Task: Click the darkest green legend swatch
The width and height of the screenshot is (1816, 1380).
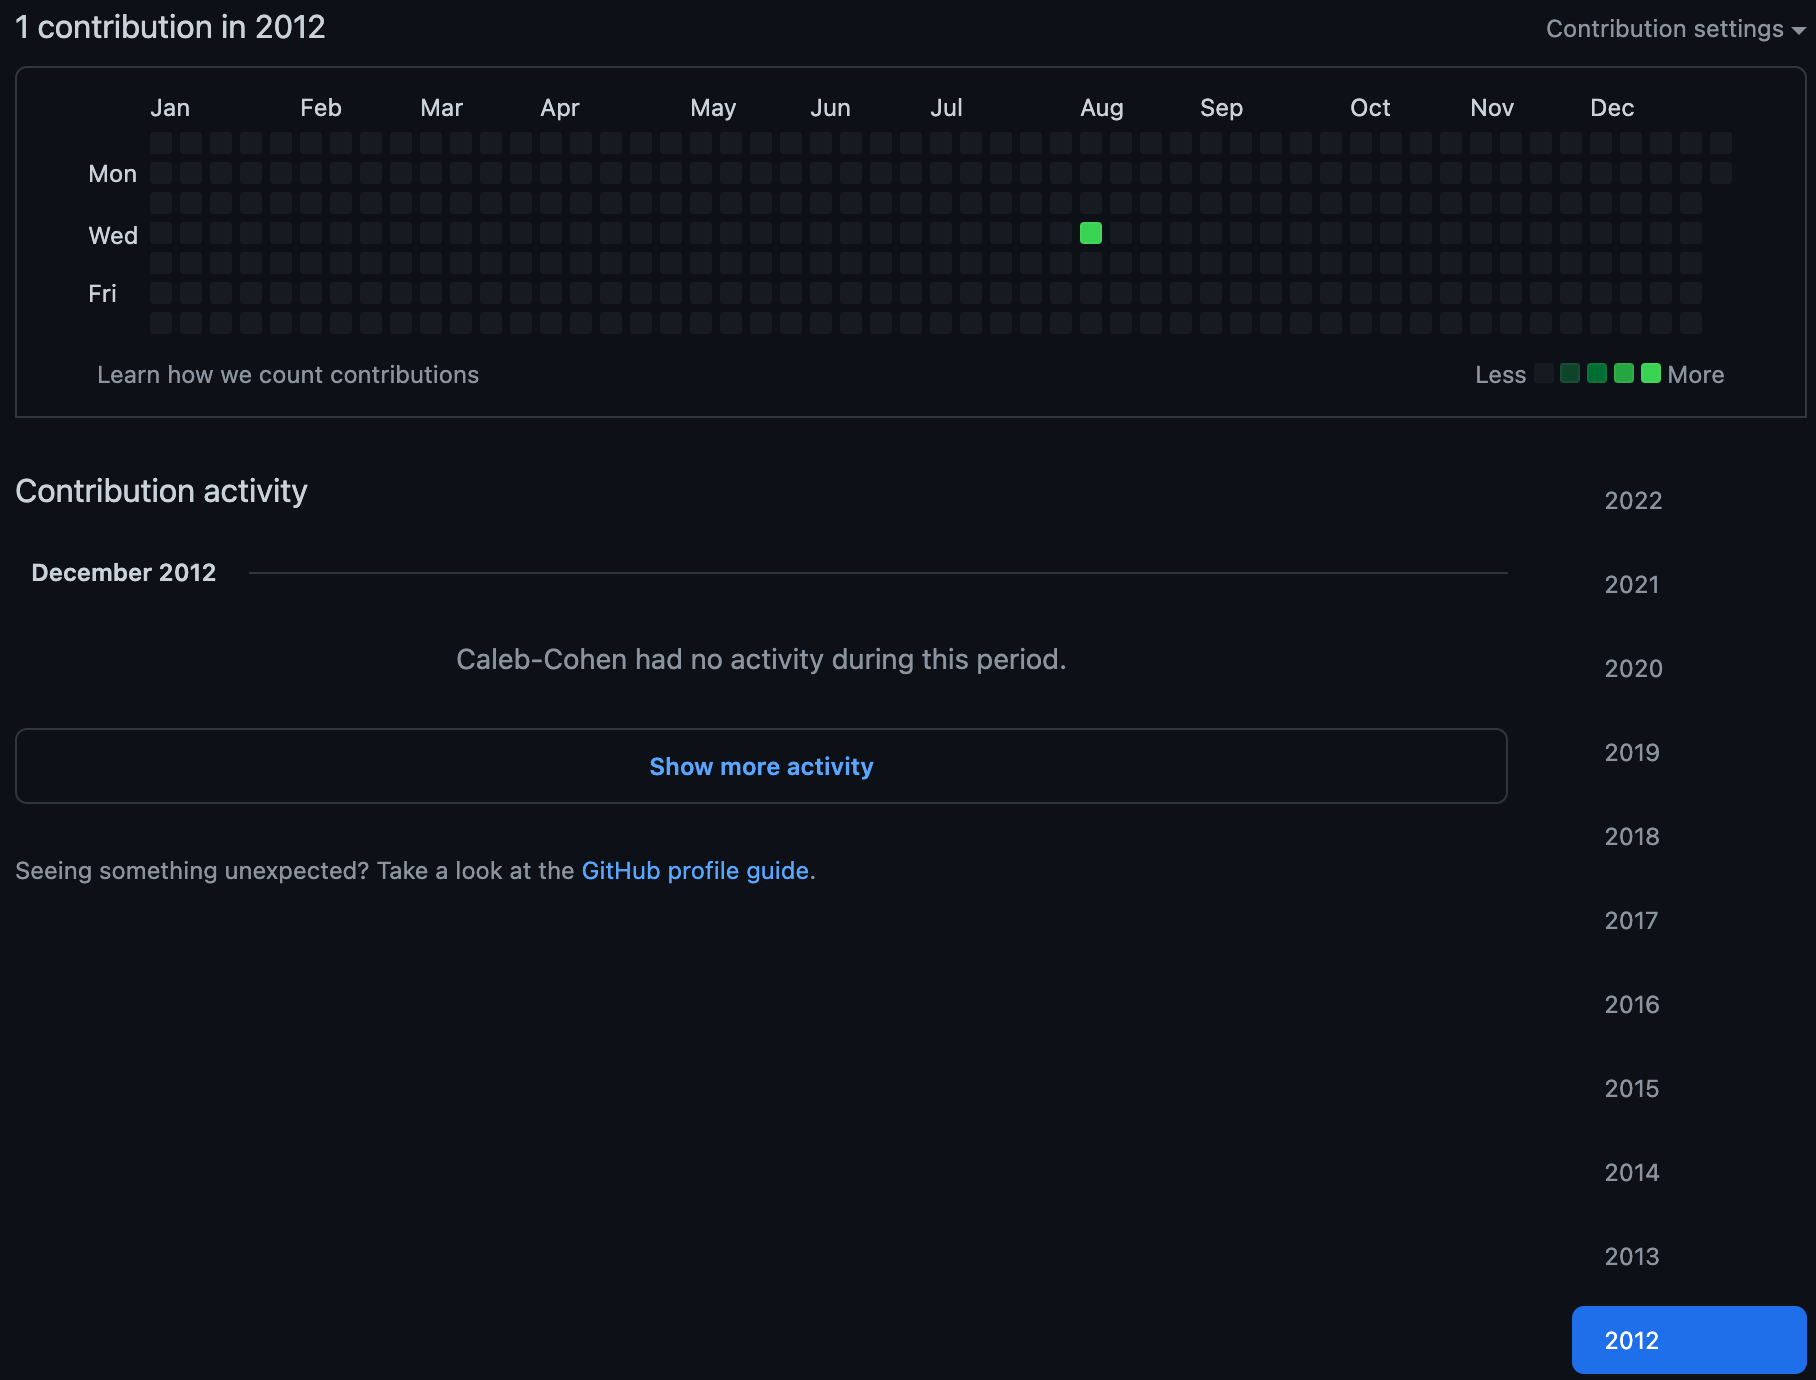Action: (x=1570, y=373)
